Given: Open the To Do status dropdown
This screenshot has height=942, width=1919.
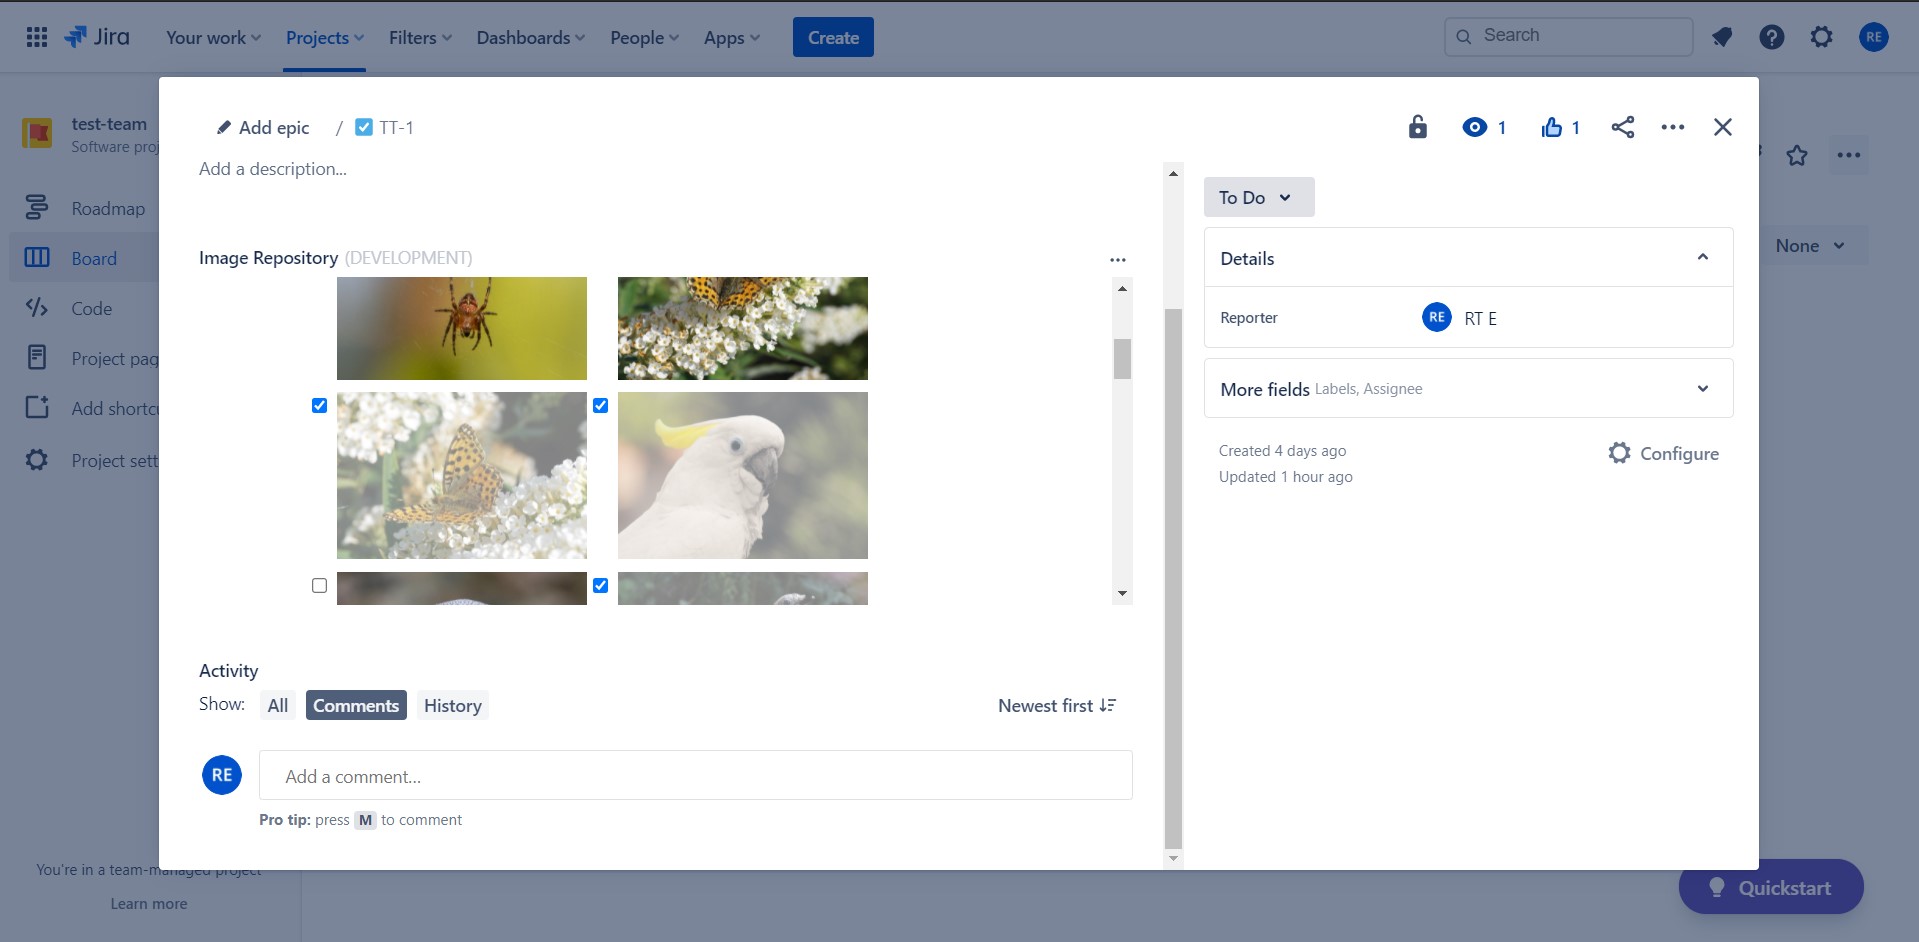Looking at the screenshot, I should pyautogui.click(x=1258, y=197).
